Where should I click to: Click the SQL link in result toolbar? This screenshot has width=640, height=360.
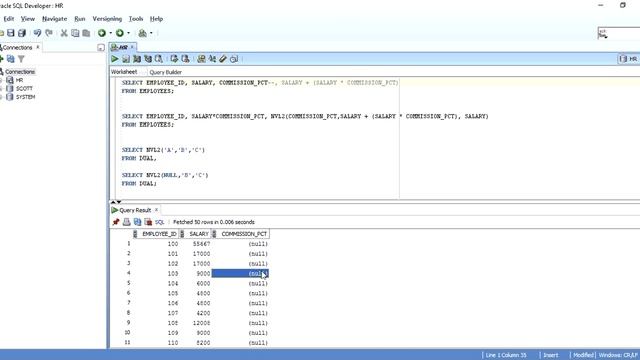pyautogui.click(x=160, y=222)
